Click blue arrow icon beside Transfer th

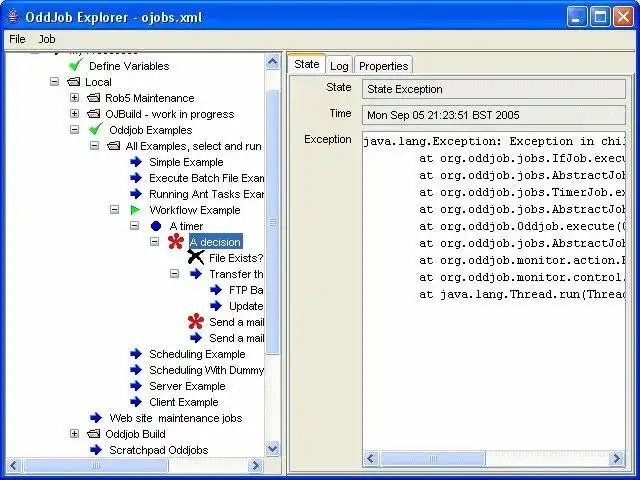coord(196,273)
